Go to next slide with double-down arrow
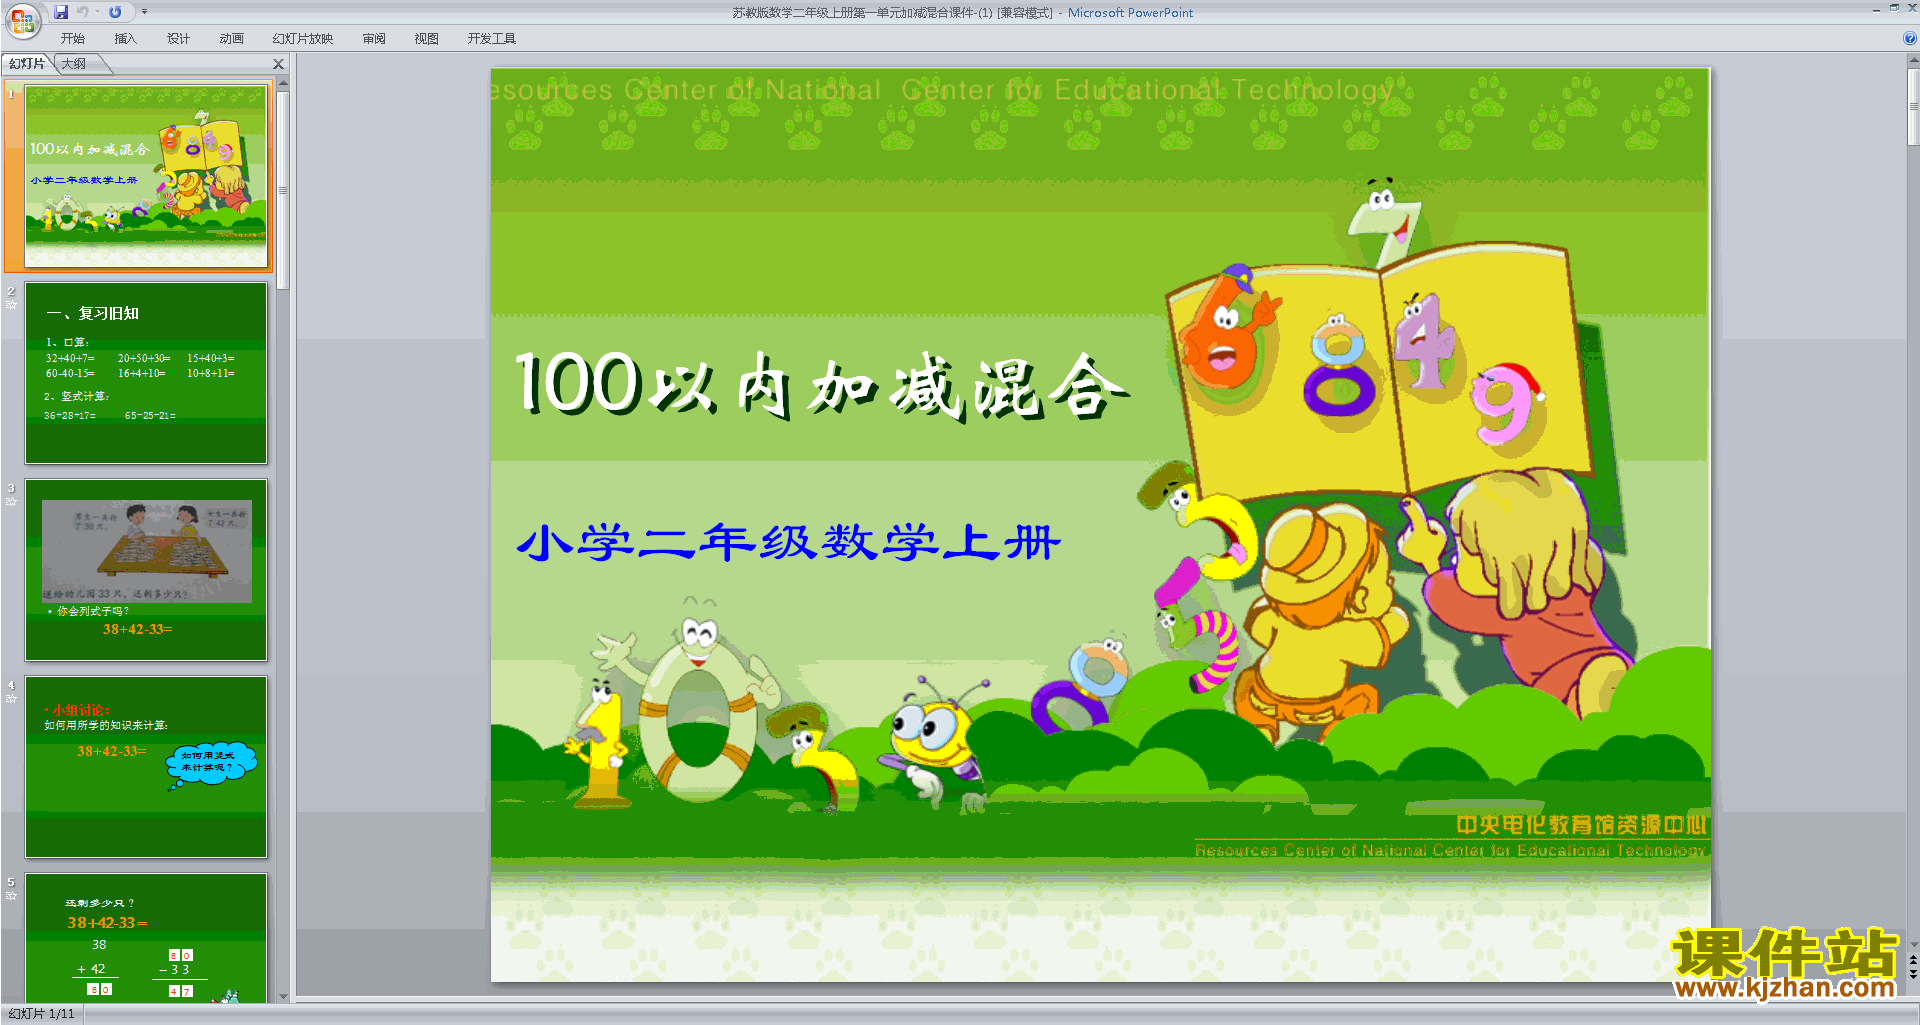Image resolution: width=1920 pixels, height=1025 pixels. point(1913,974)
